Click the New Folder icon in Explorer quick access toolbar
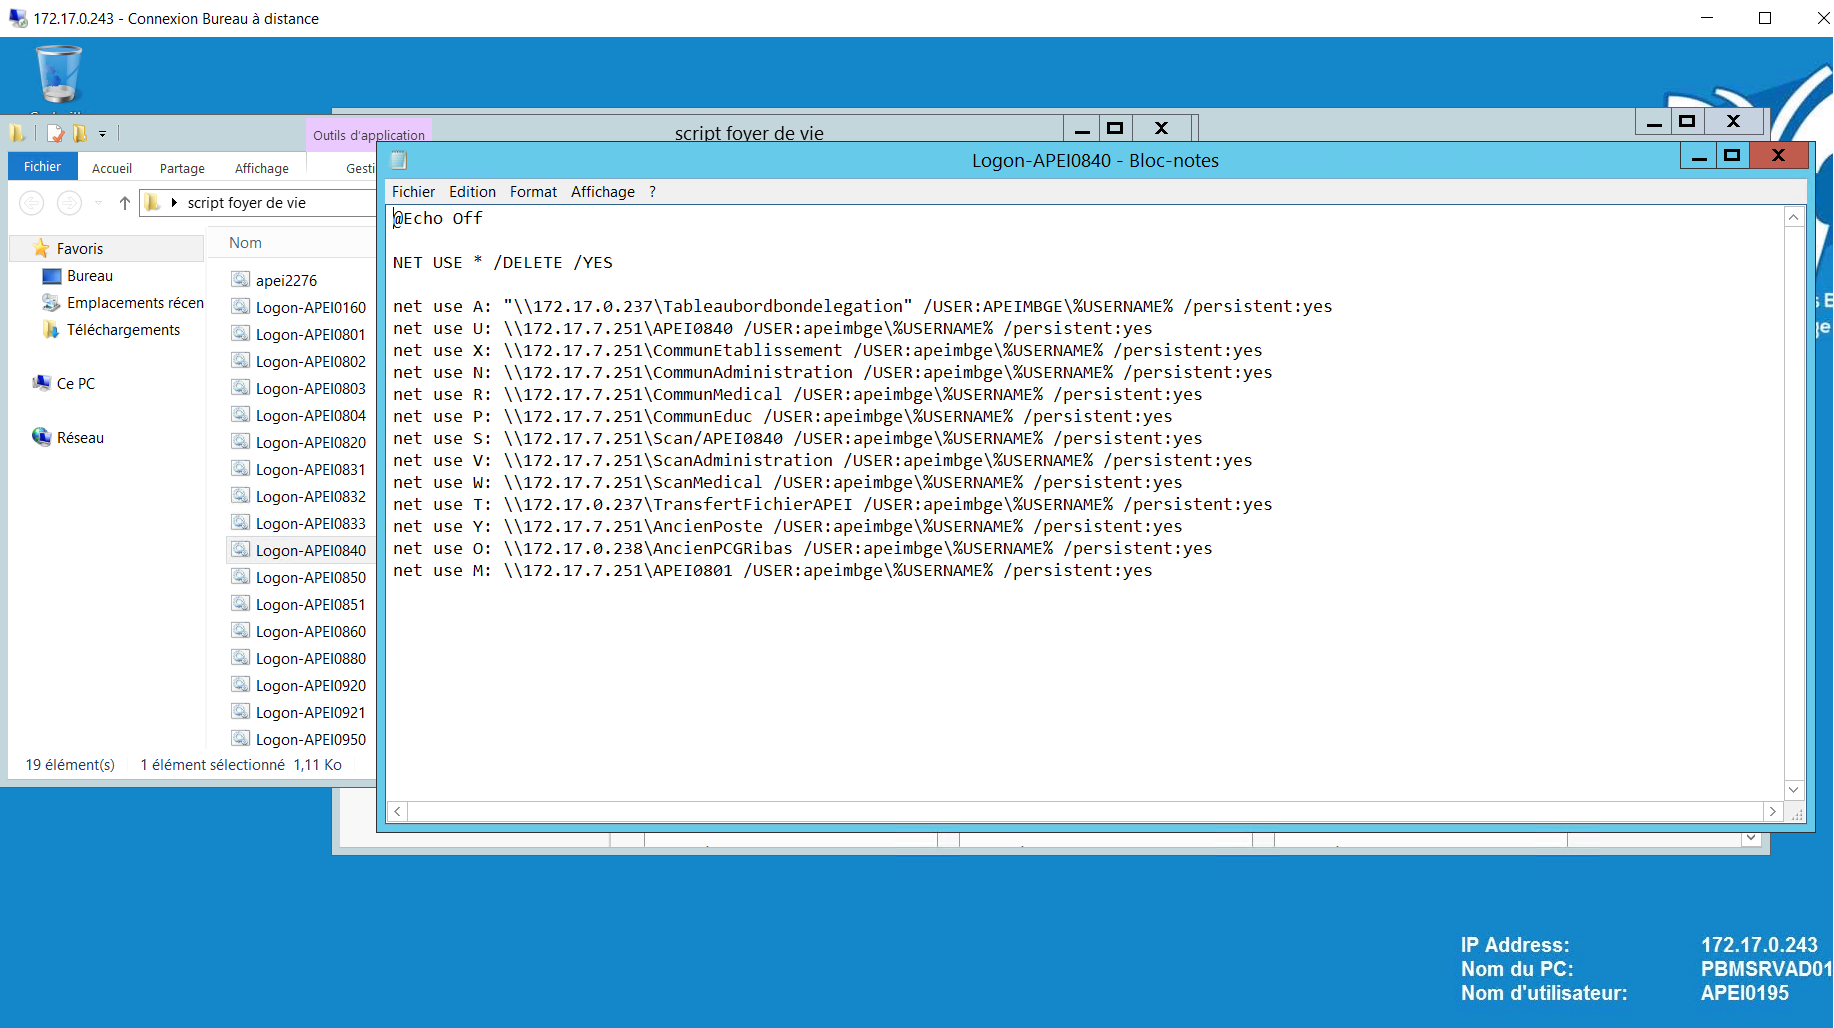Image resolution: width=1834 pixels, height=1028 pixels. (79, 133)
